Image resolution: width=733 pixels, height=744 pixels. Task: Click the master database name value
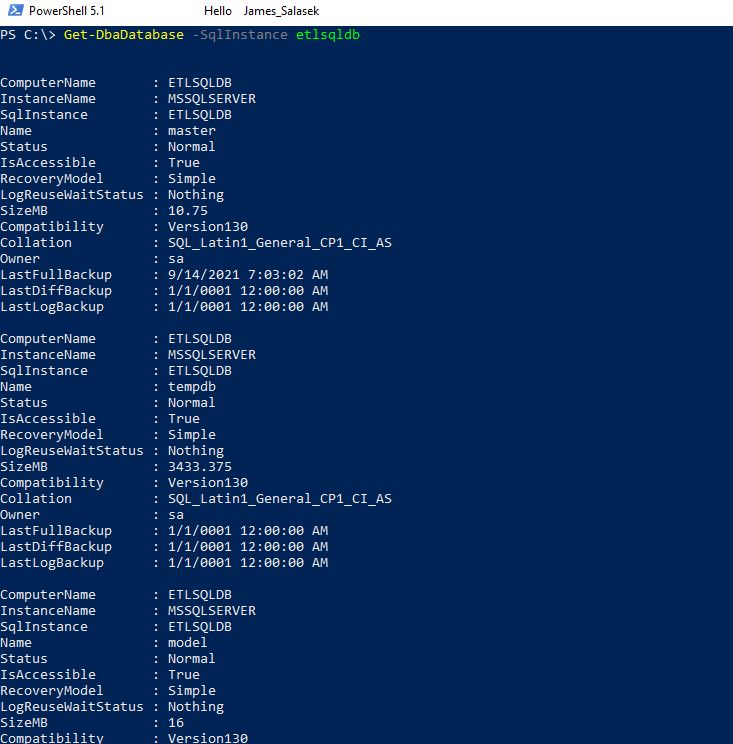192,131
